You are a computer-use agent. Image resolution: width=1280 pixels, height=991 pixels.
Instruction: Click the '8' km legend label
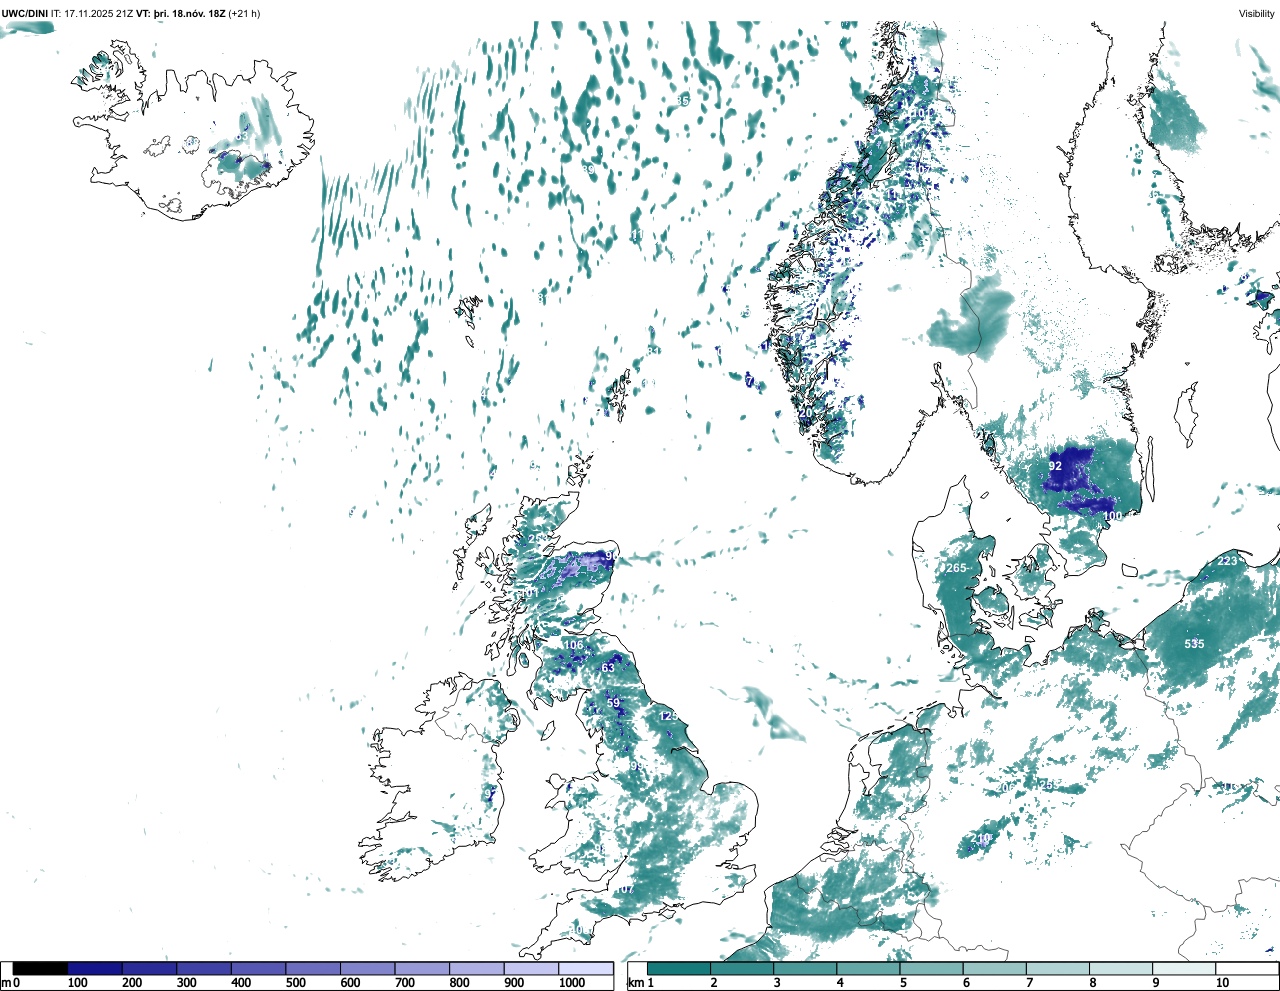pos(1092,983)
